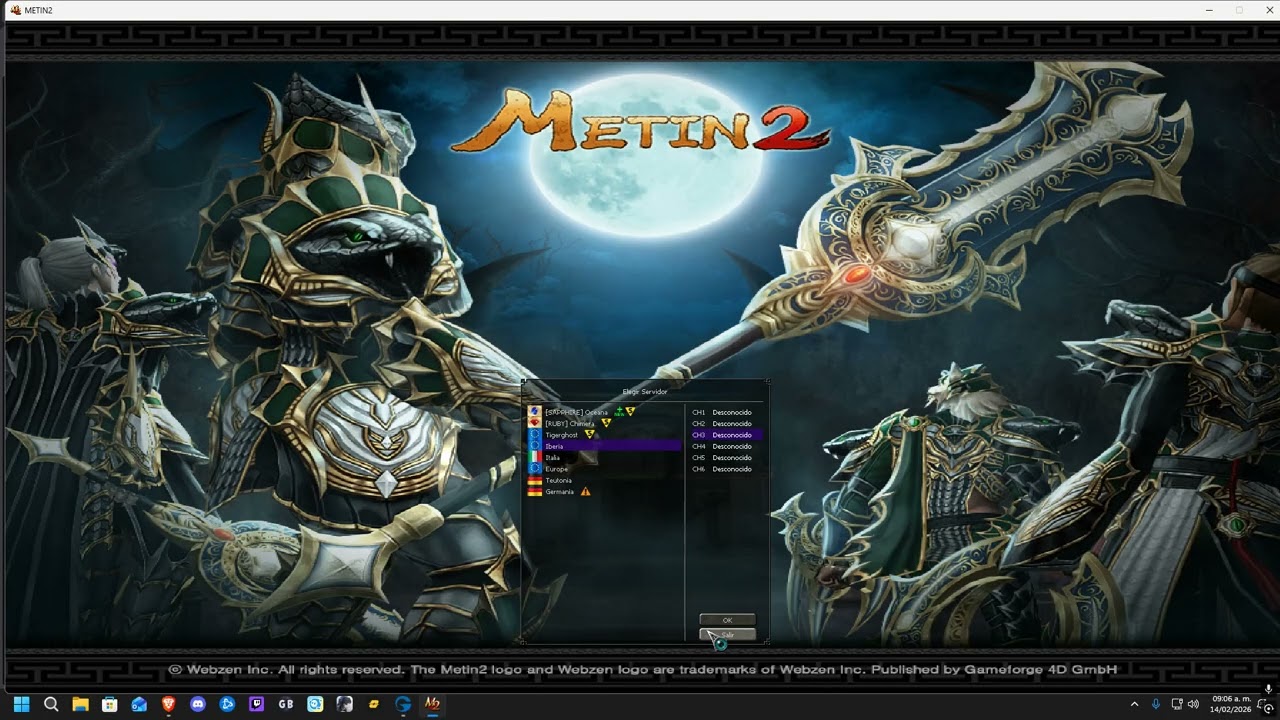Click the warning triangle next to Germania

[585, 491]
